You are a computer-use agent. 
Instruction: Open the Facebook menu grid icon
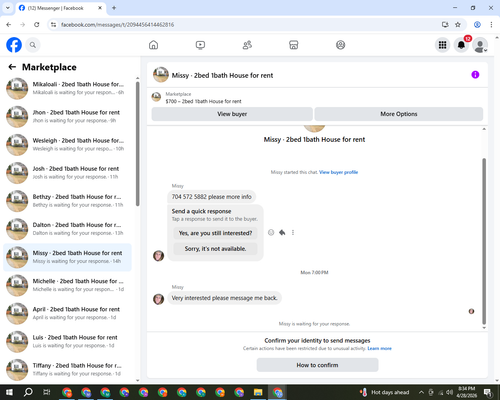tap(442, 45)
